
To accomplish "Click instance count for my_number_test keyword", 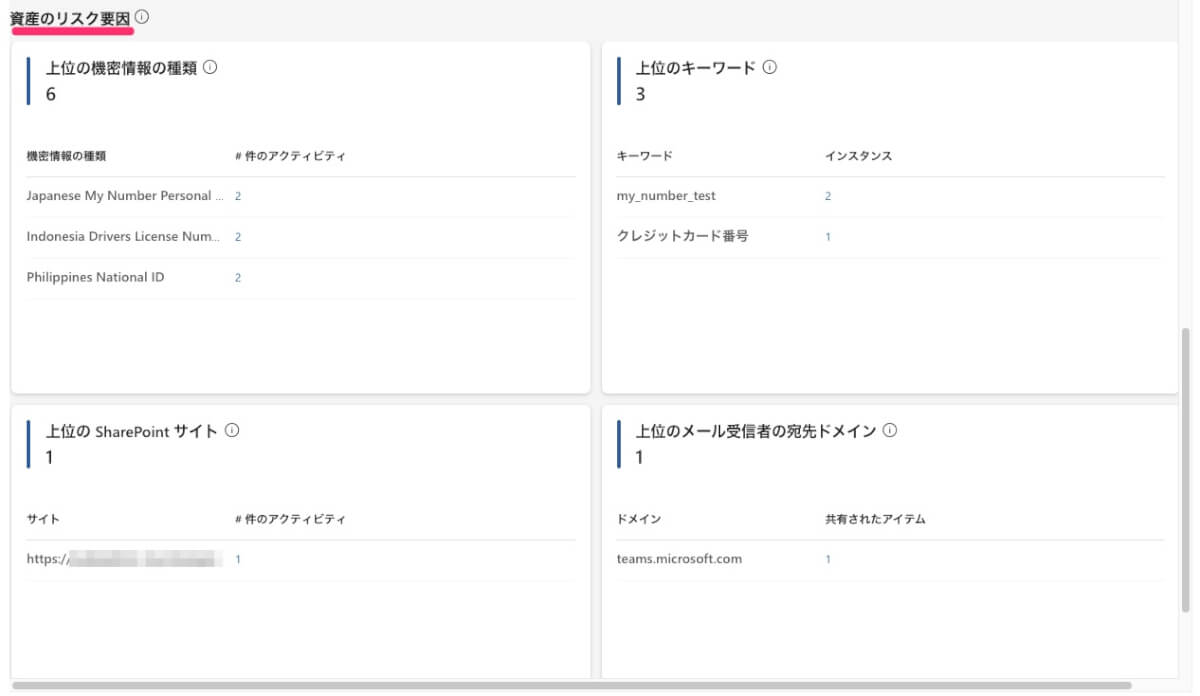I will (828, 196).
